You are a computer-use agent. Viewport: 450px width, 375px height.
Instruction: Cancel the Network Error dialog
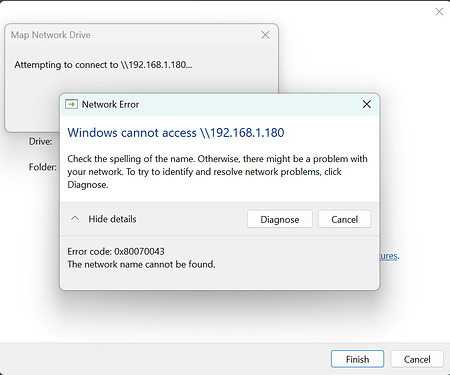click(x=344, y=219)
